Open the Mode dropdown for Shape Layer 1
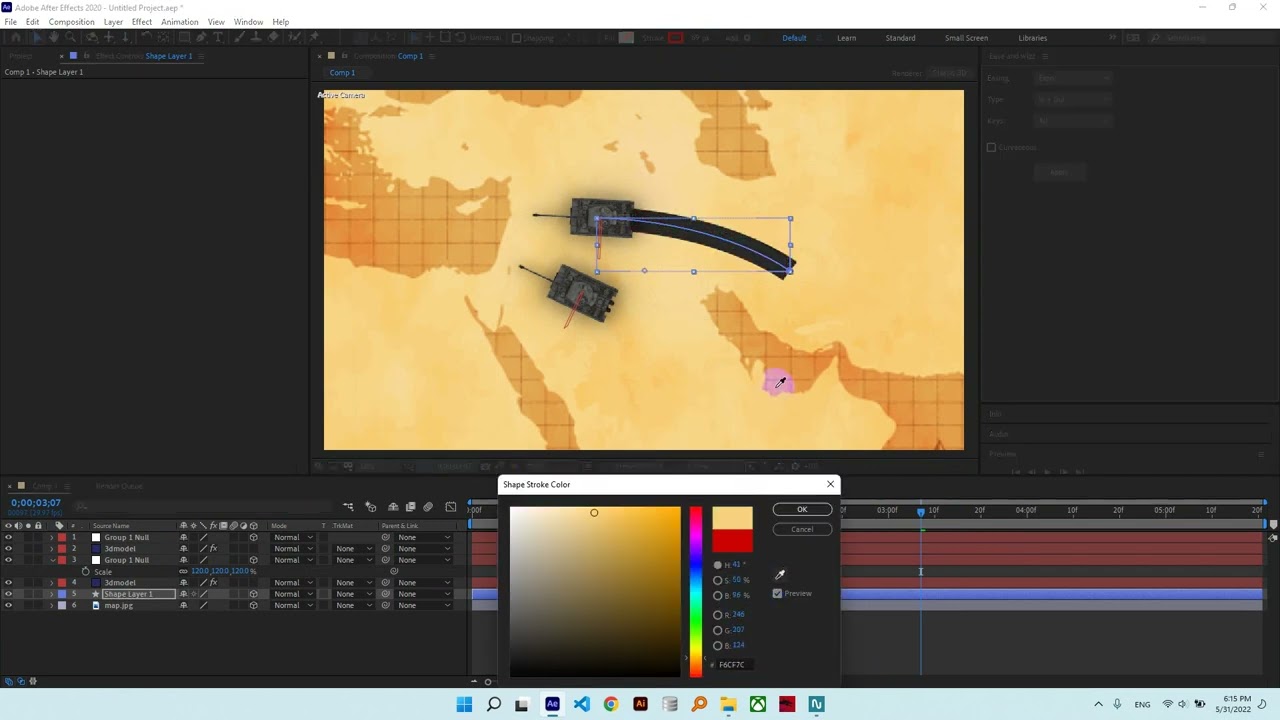 (294, 594)
